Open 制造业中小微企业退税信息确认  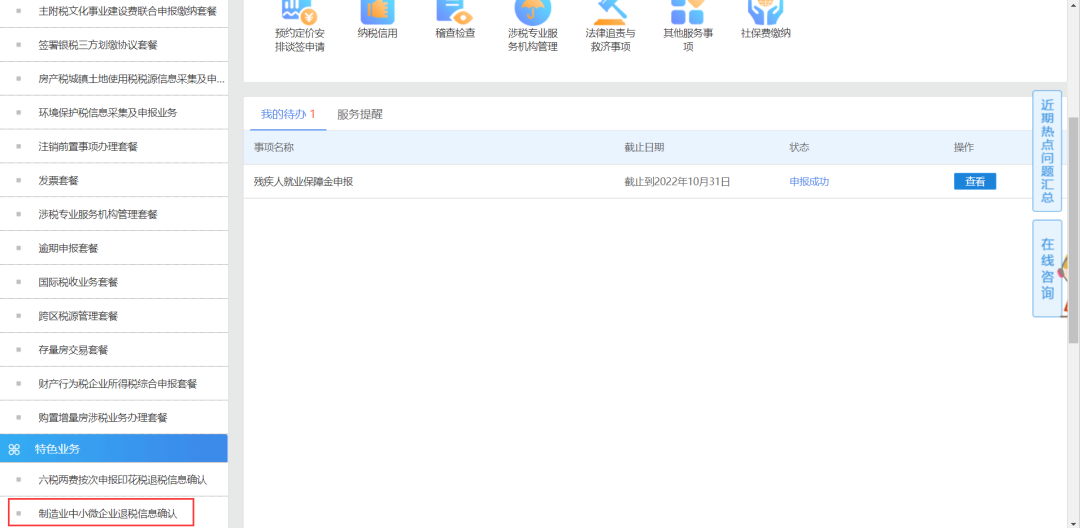[x=107, y=514]
